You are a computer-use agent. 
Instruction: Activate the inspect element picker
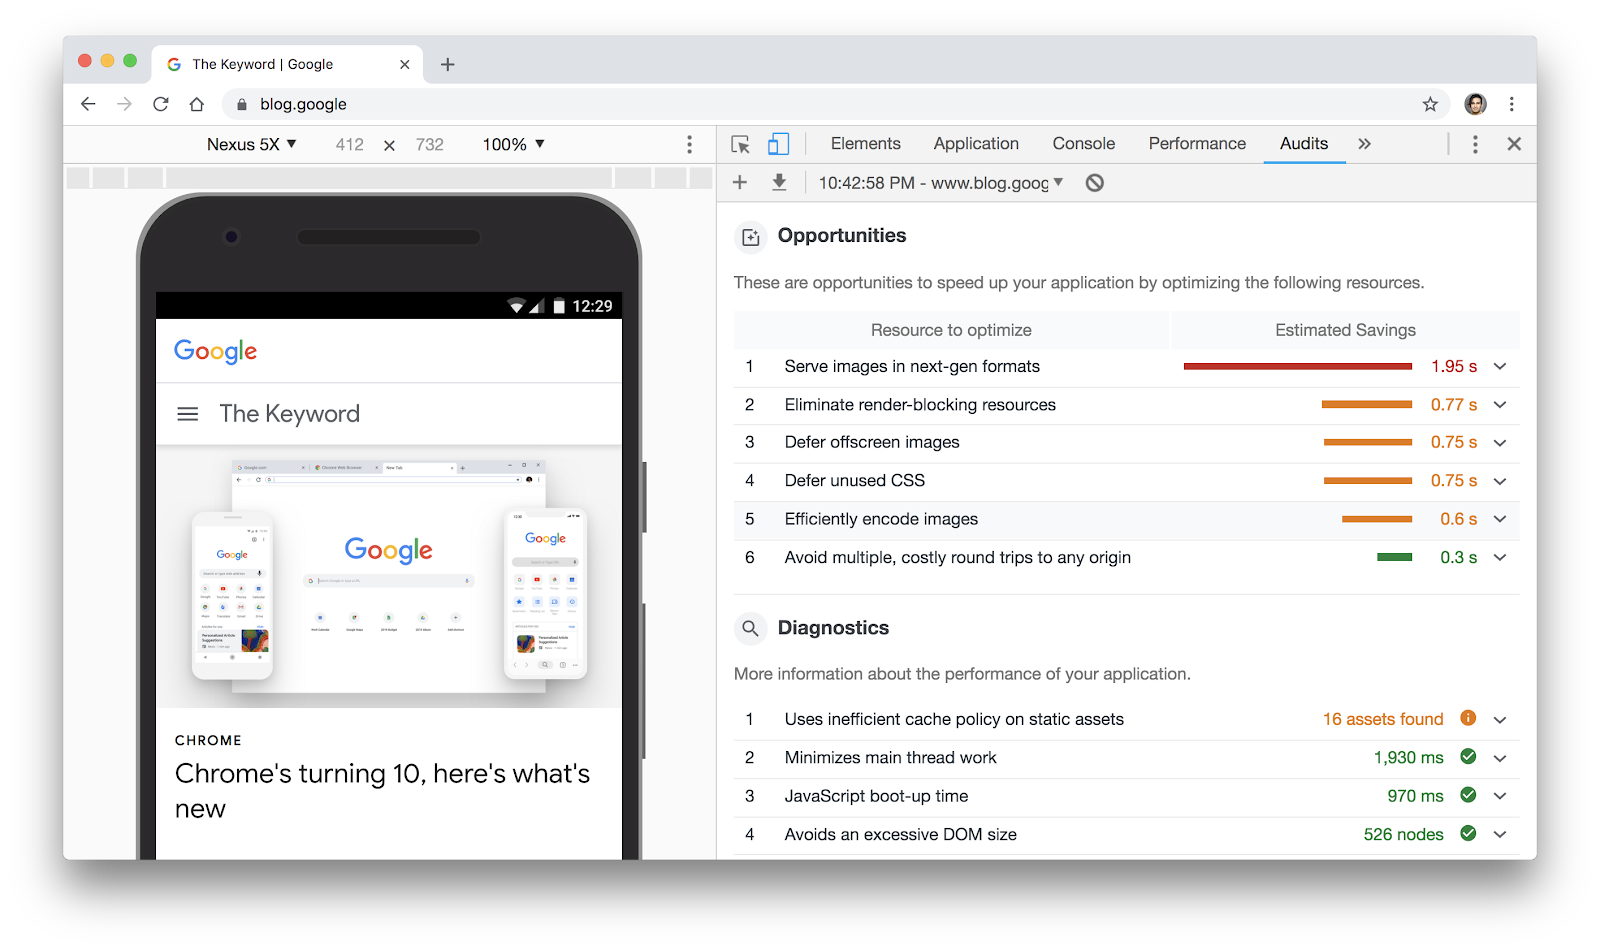point(741,144)
